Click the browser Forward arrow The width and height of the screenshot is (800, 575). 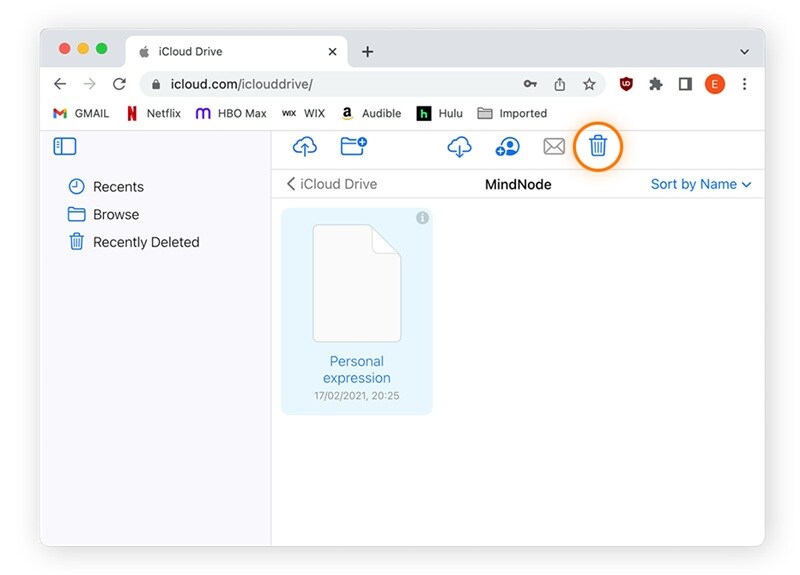point(90,84)
